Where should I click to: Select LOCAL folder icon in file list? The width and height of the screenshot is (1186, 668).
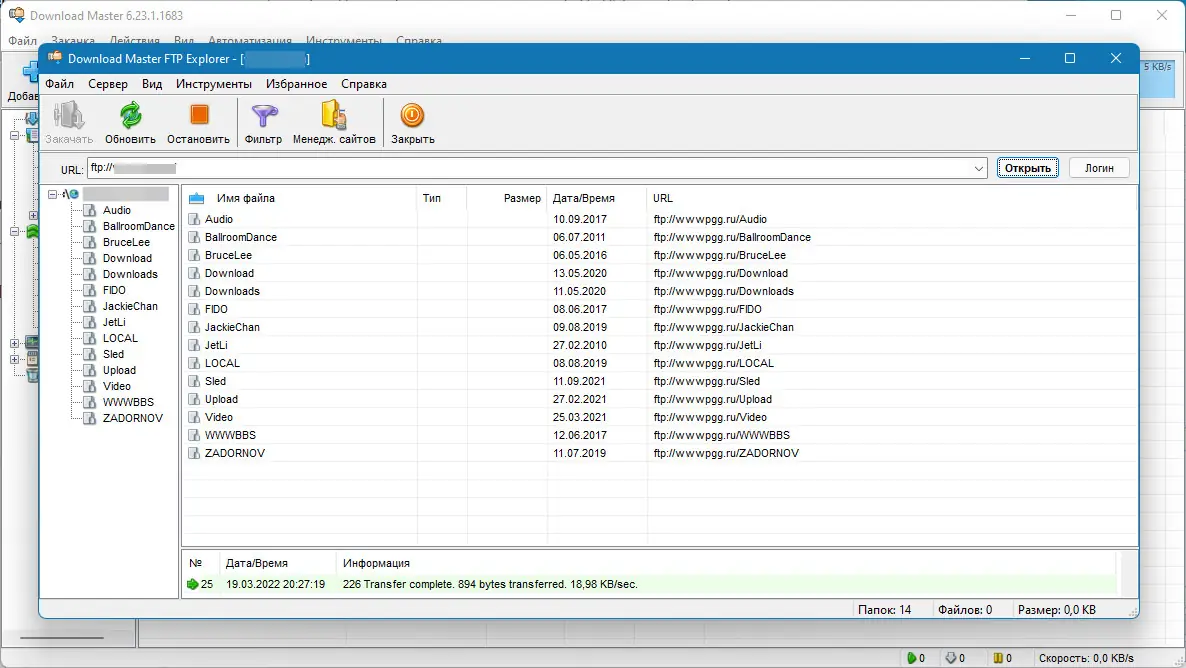point(194,363)
